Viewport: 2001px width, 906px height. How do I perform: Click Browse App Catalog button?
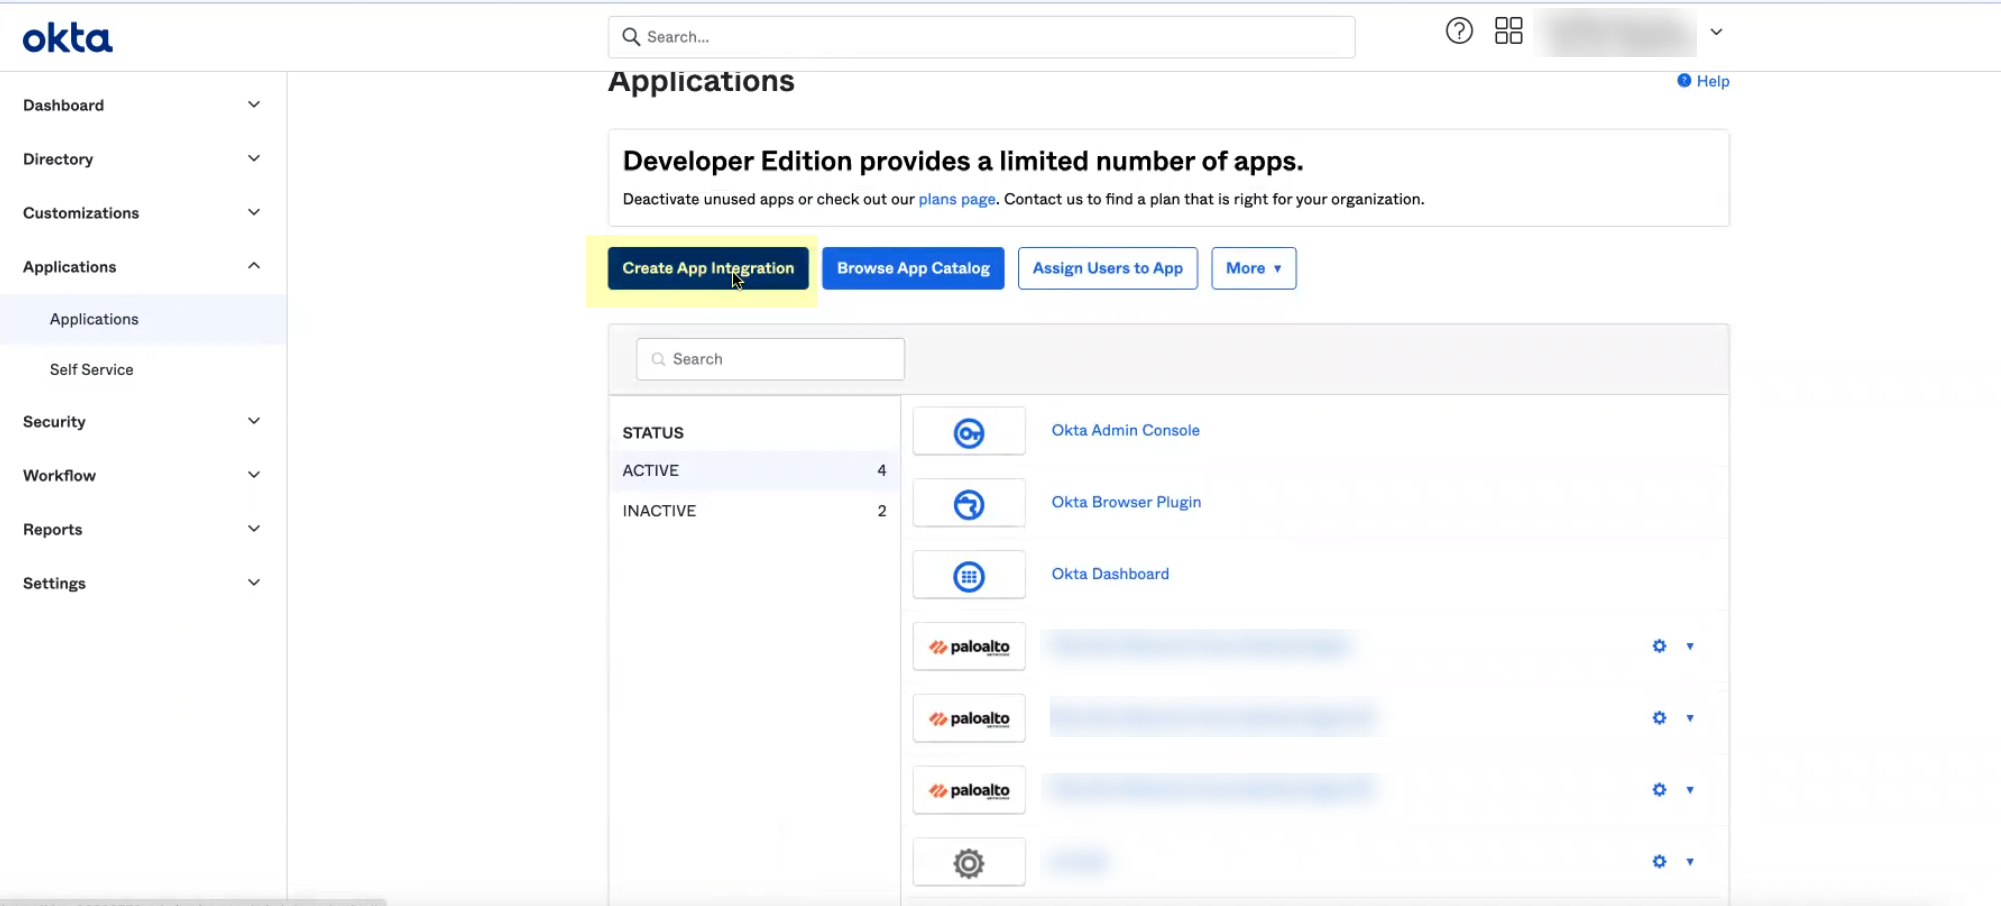tap(912, 268)
